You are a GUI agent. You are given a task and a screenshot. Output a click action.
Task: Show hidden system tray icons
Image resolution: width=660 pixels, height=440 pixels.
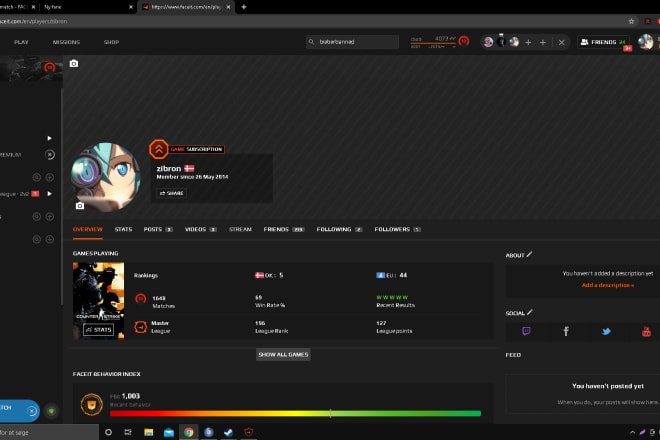tap(632, 432)
